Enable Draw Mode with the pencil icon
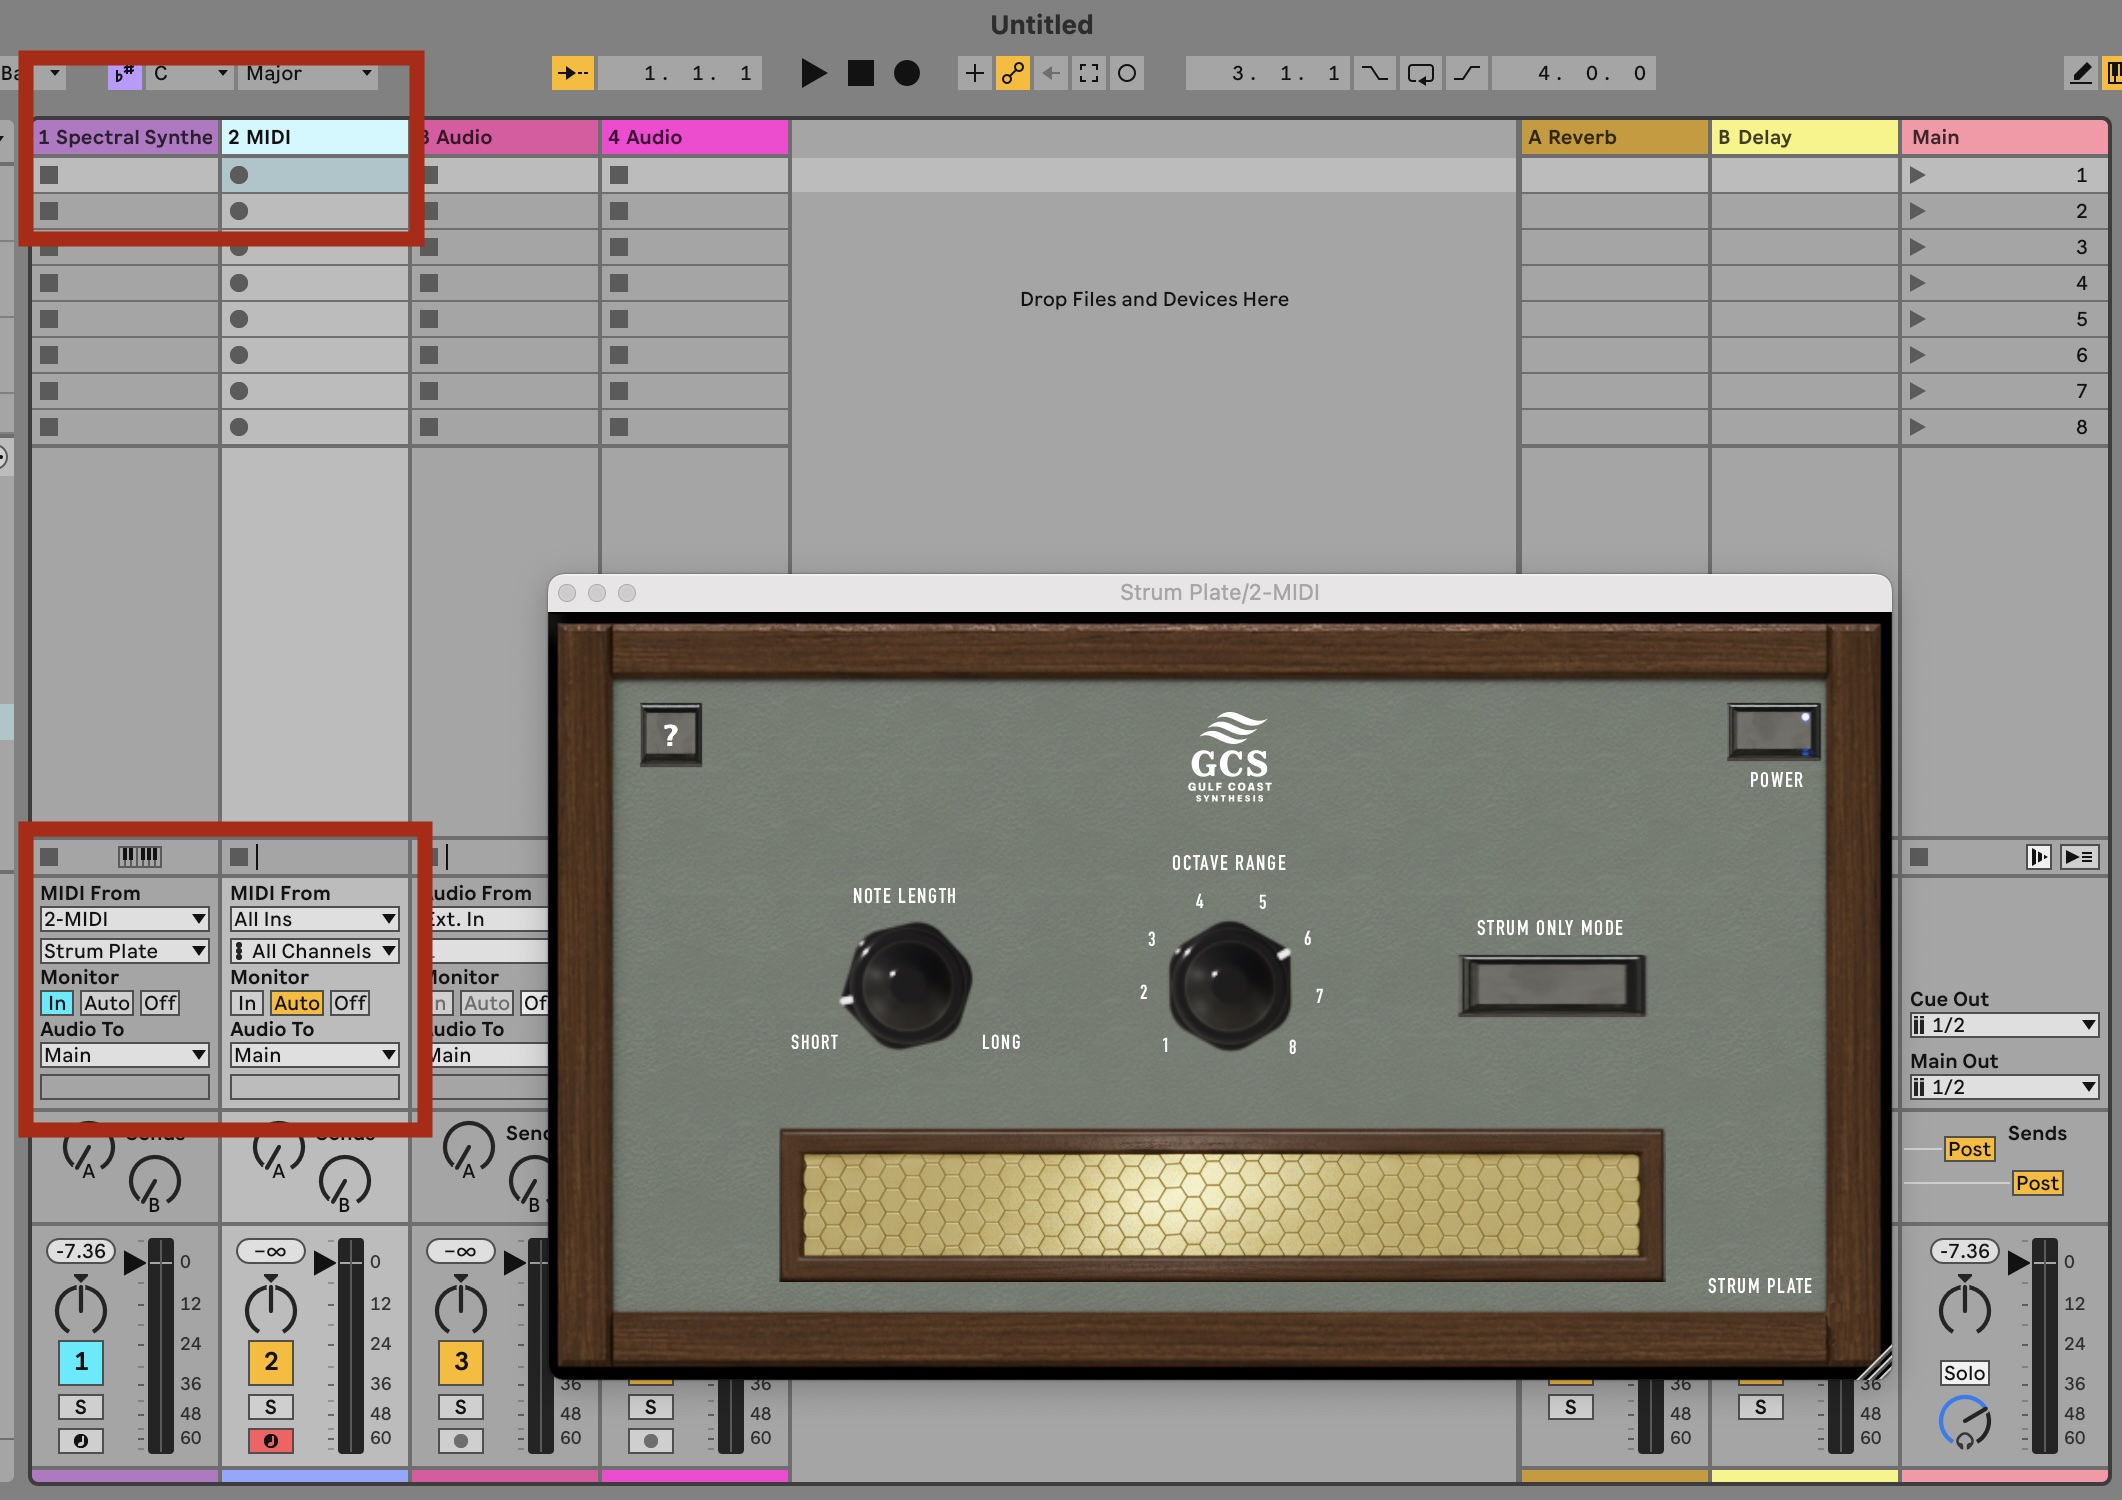Viewport: 2122px width, 1500px height. pos(2079,72)
